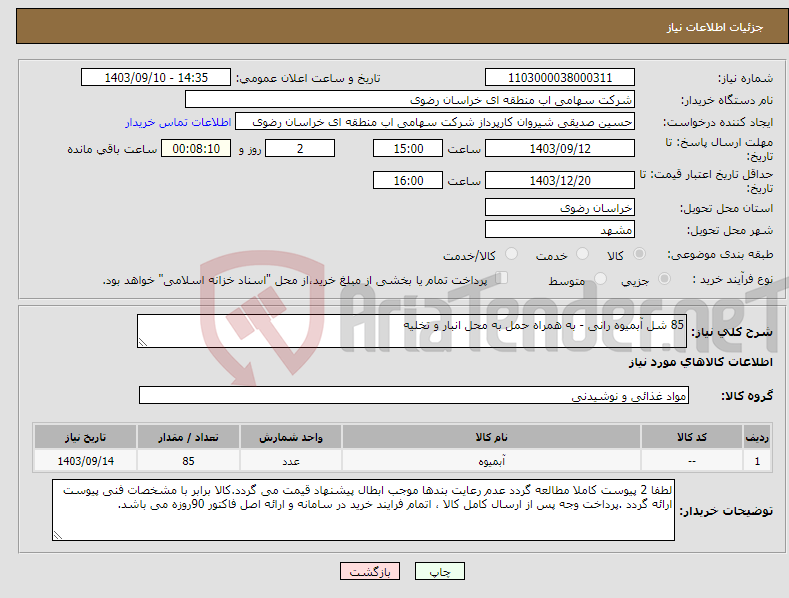Viewport: 789px width, 598px height.
Task: Select the کالا radio button
Action: tap(639, 254)
